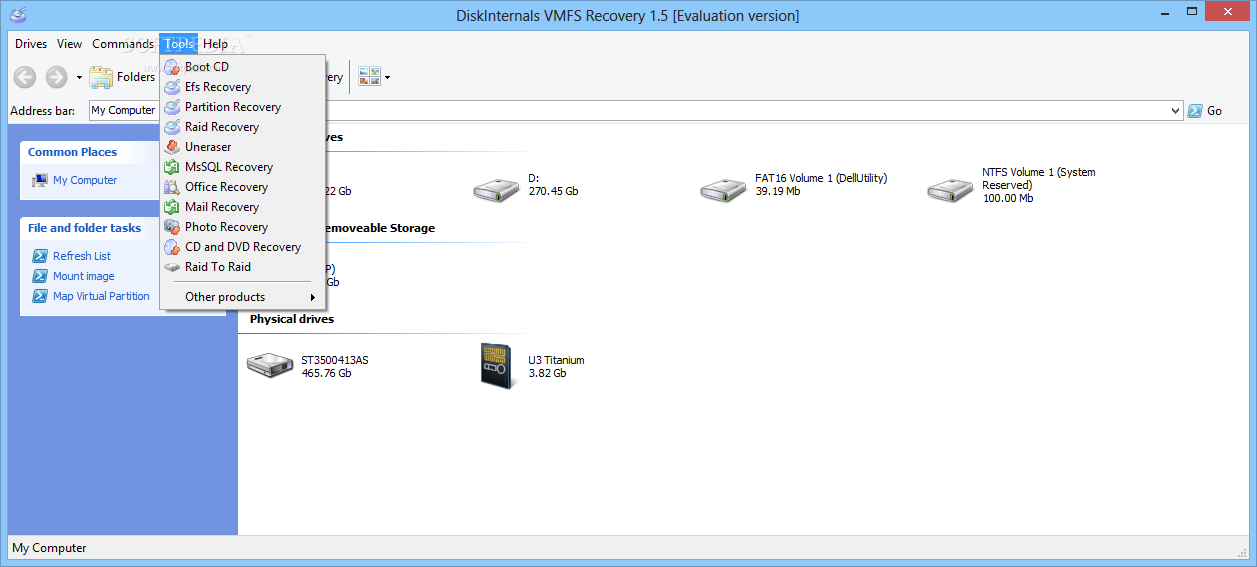Select the ST3500413AS physical drive icon

point(270,365)
